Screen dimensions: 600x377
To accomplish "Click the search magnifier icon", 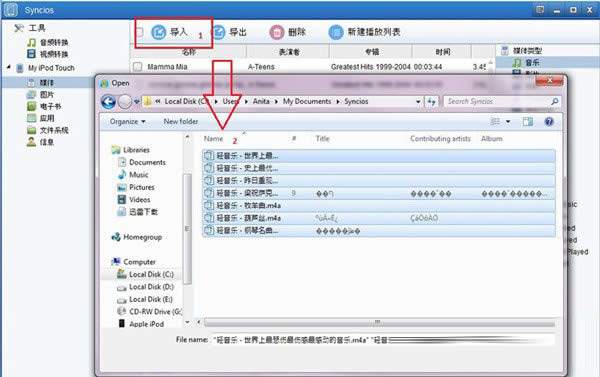I will 554,101.
